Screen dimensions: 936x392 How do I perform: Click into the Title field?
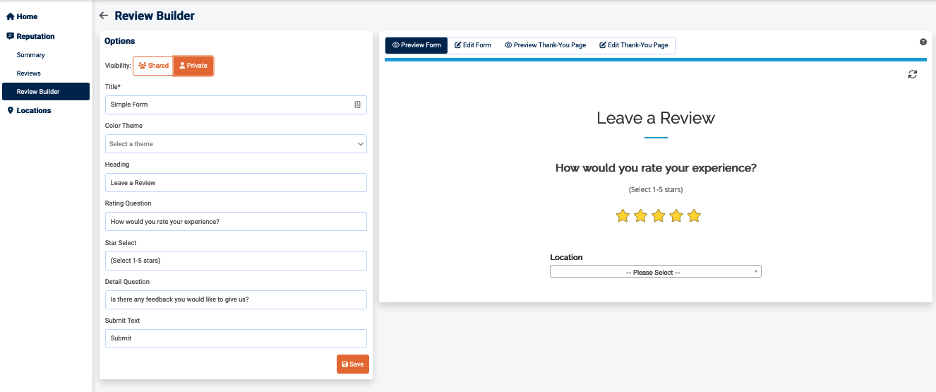pyautogui.click(x=235, y=104)
